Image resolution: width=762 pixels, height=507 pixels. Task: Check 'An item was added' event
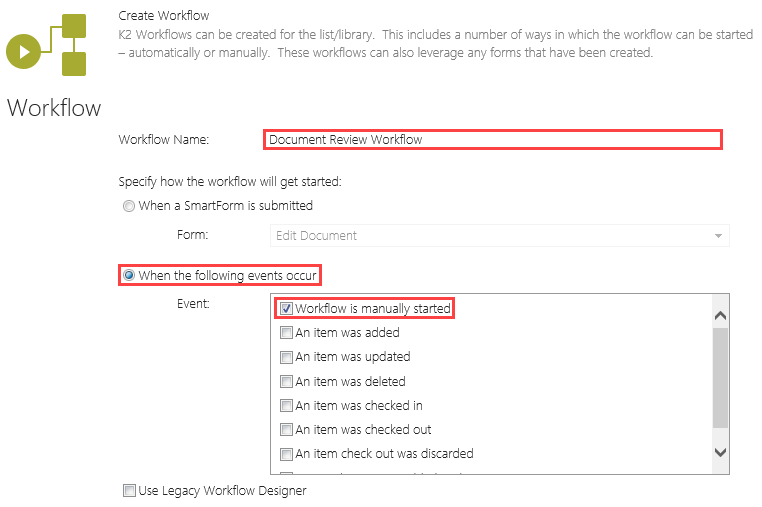pyautogui.click(x=287, y=333)
